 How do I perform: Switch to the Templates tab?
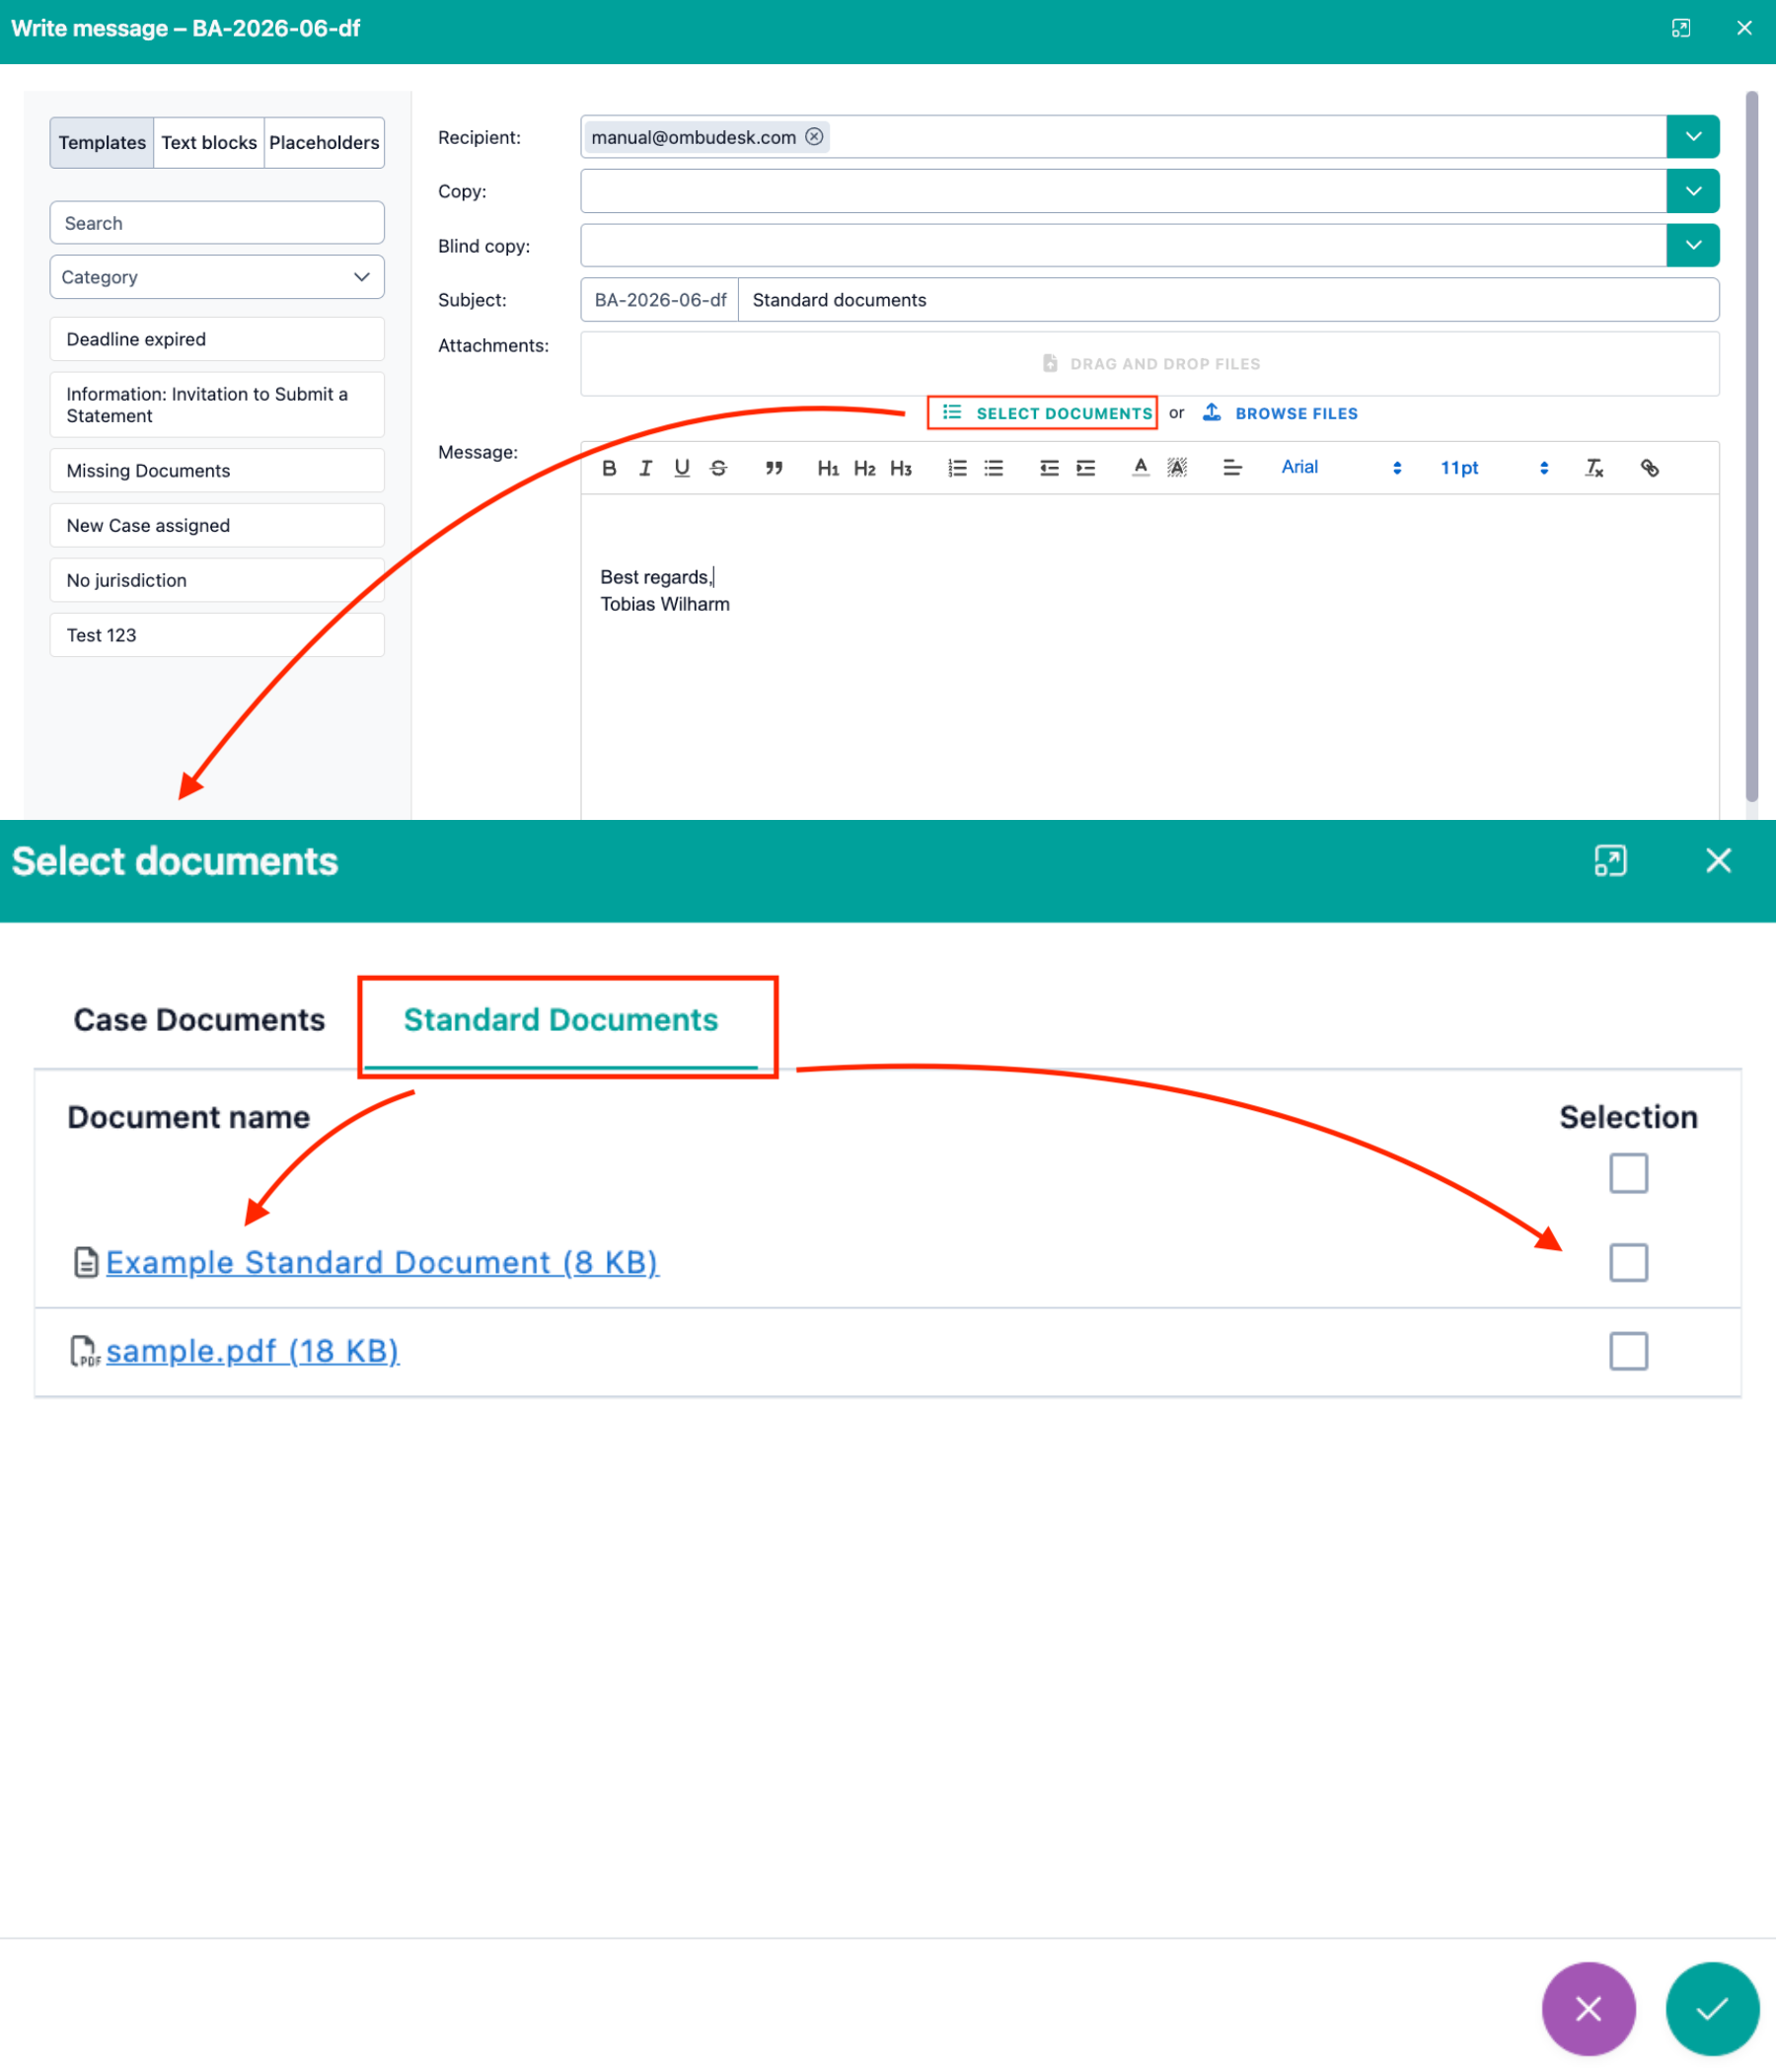102,143
